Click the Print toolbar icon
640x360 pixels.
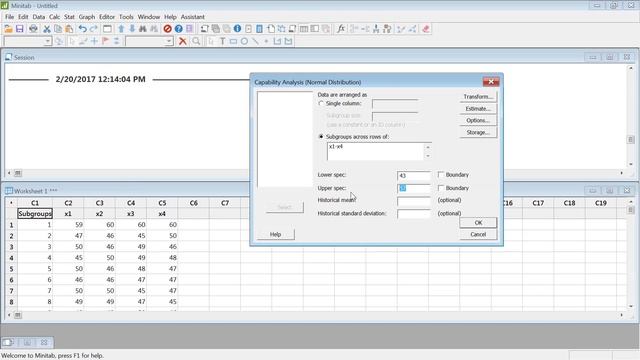pos(33,29)
